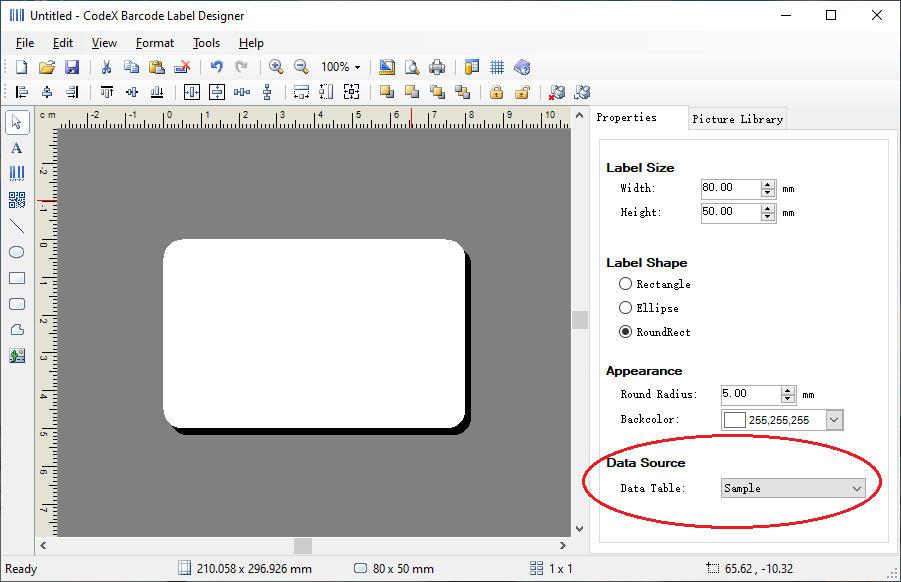Create a new label document
Viewport: 901px width, 582px height.
pos(21,67)
